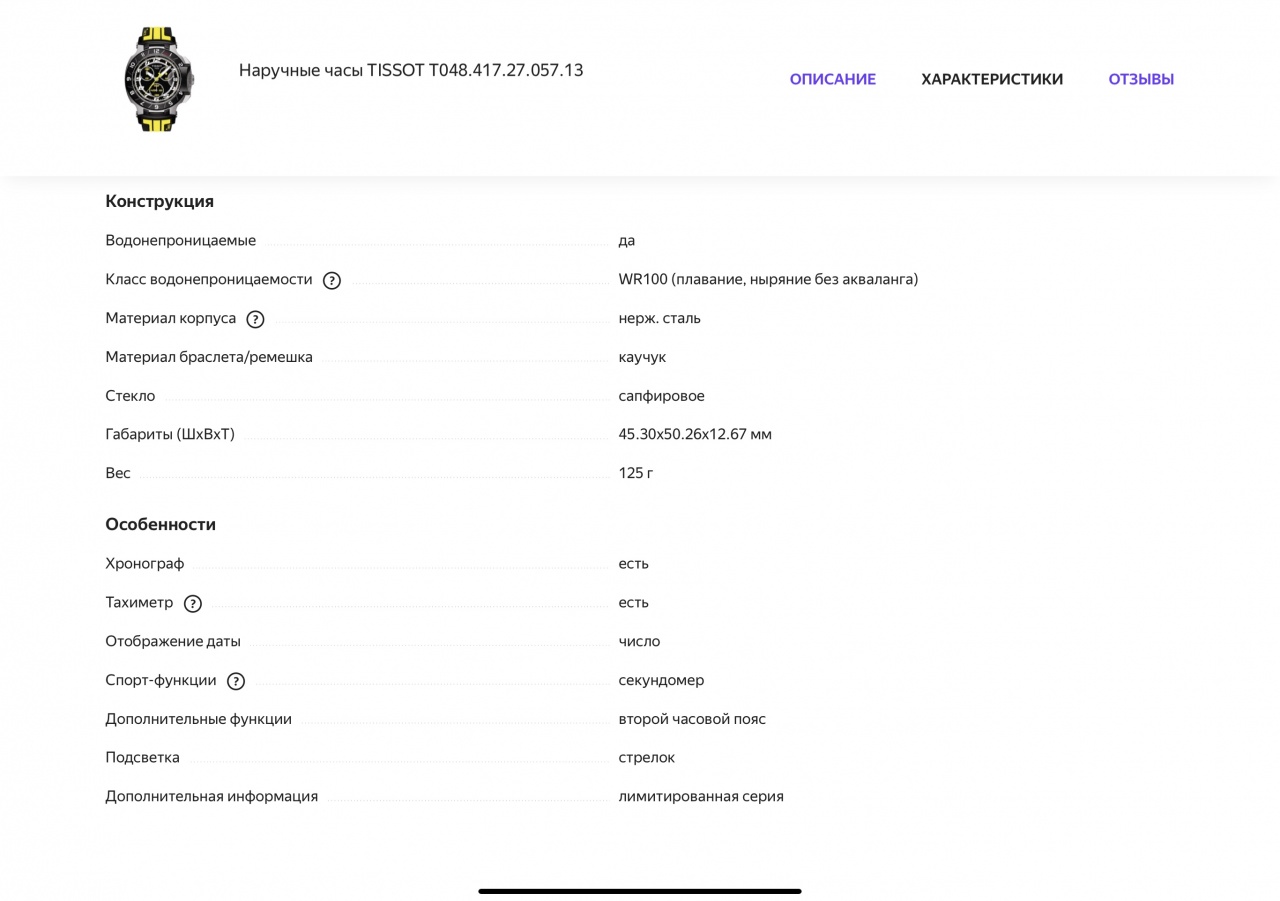1280x901 pixels.
Task: Click the второй часовой пояс value
Action: 692,719
